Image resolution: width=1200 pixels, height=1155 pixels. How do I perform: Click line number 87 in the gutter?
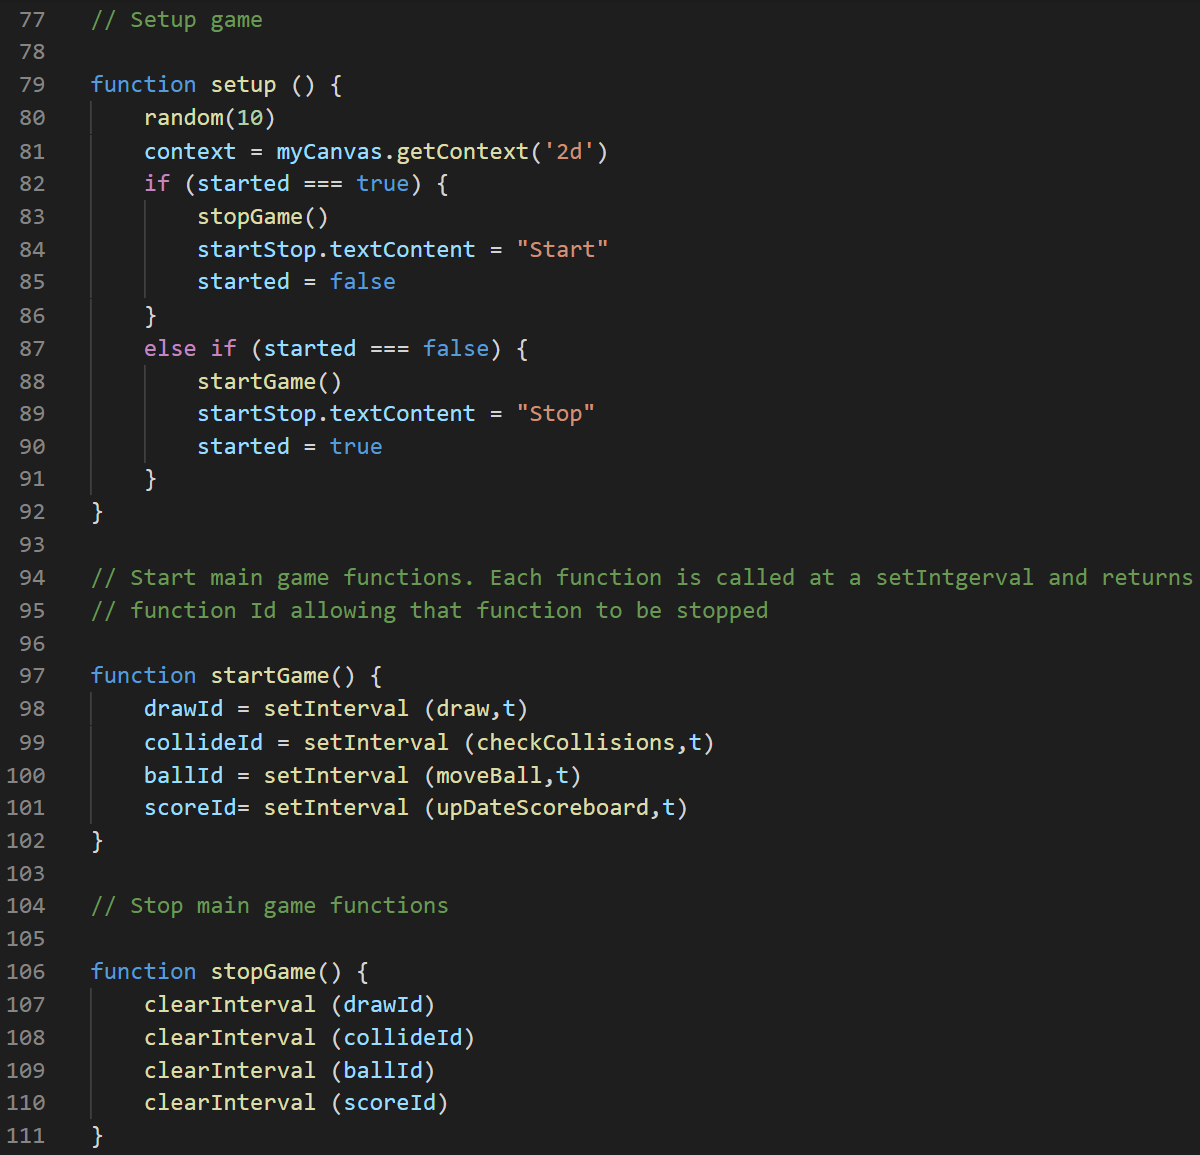pos(32,349)
